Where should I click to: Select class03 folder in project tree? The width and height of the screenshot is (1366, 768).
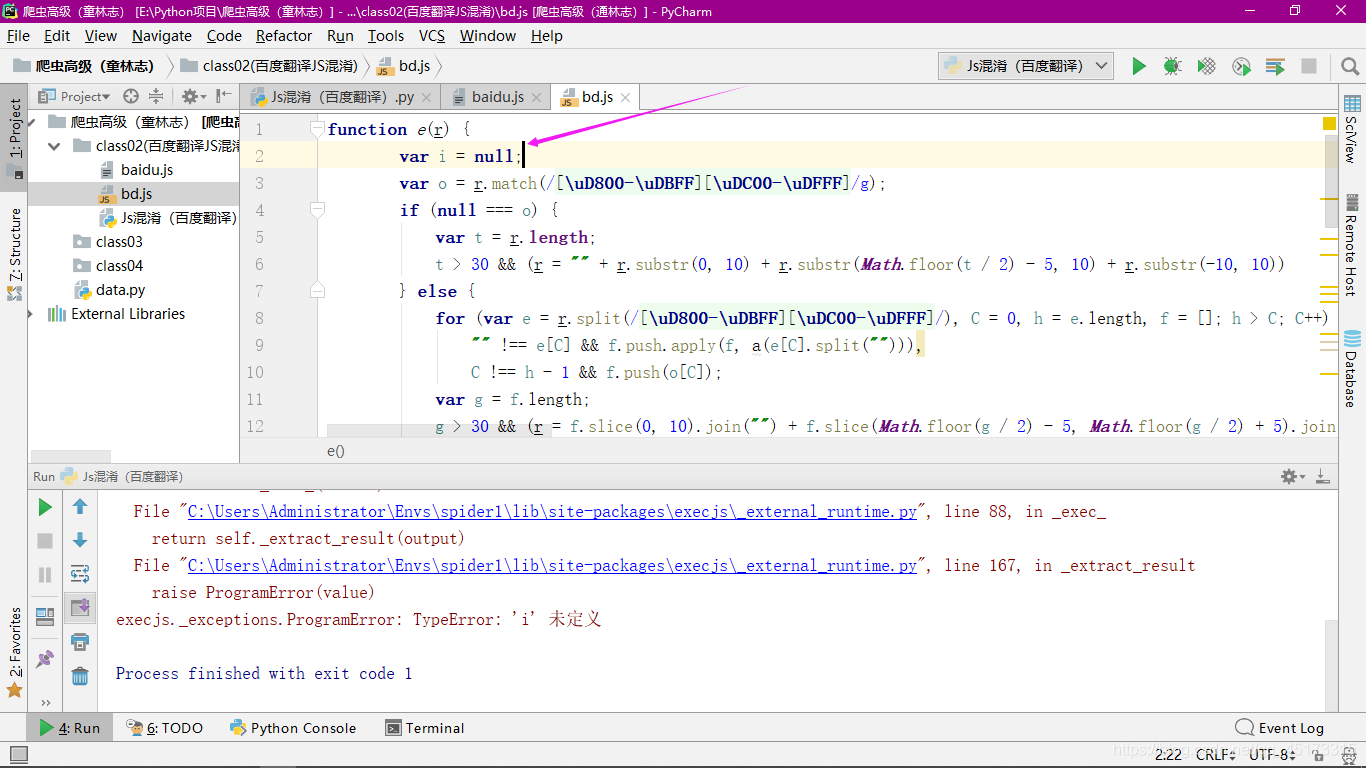(119, 242)
